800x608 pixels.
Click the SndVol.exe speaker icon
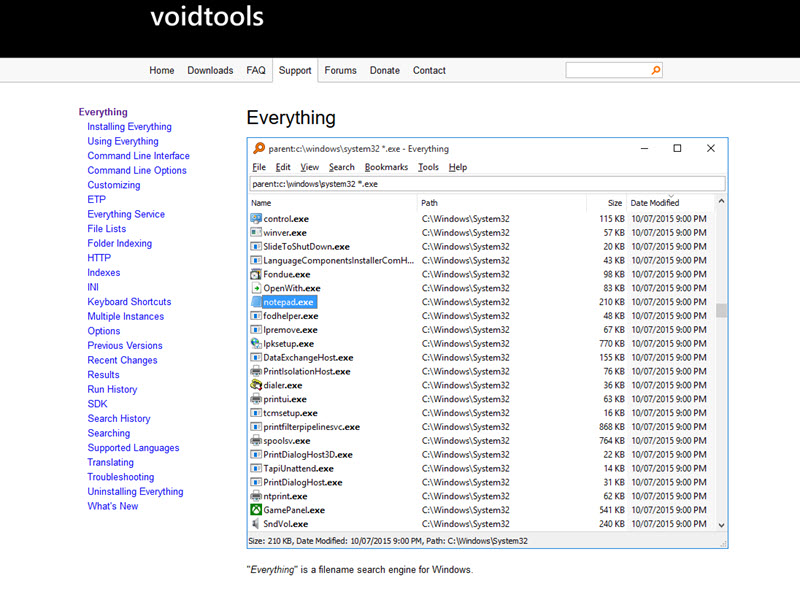[x=256, y=524]
